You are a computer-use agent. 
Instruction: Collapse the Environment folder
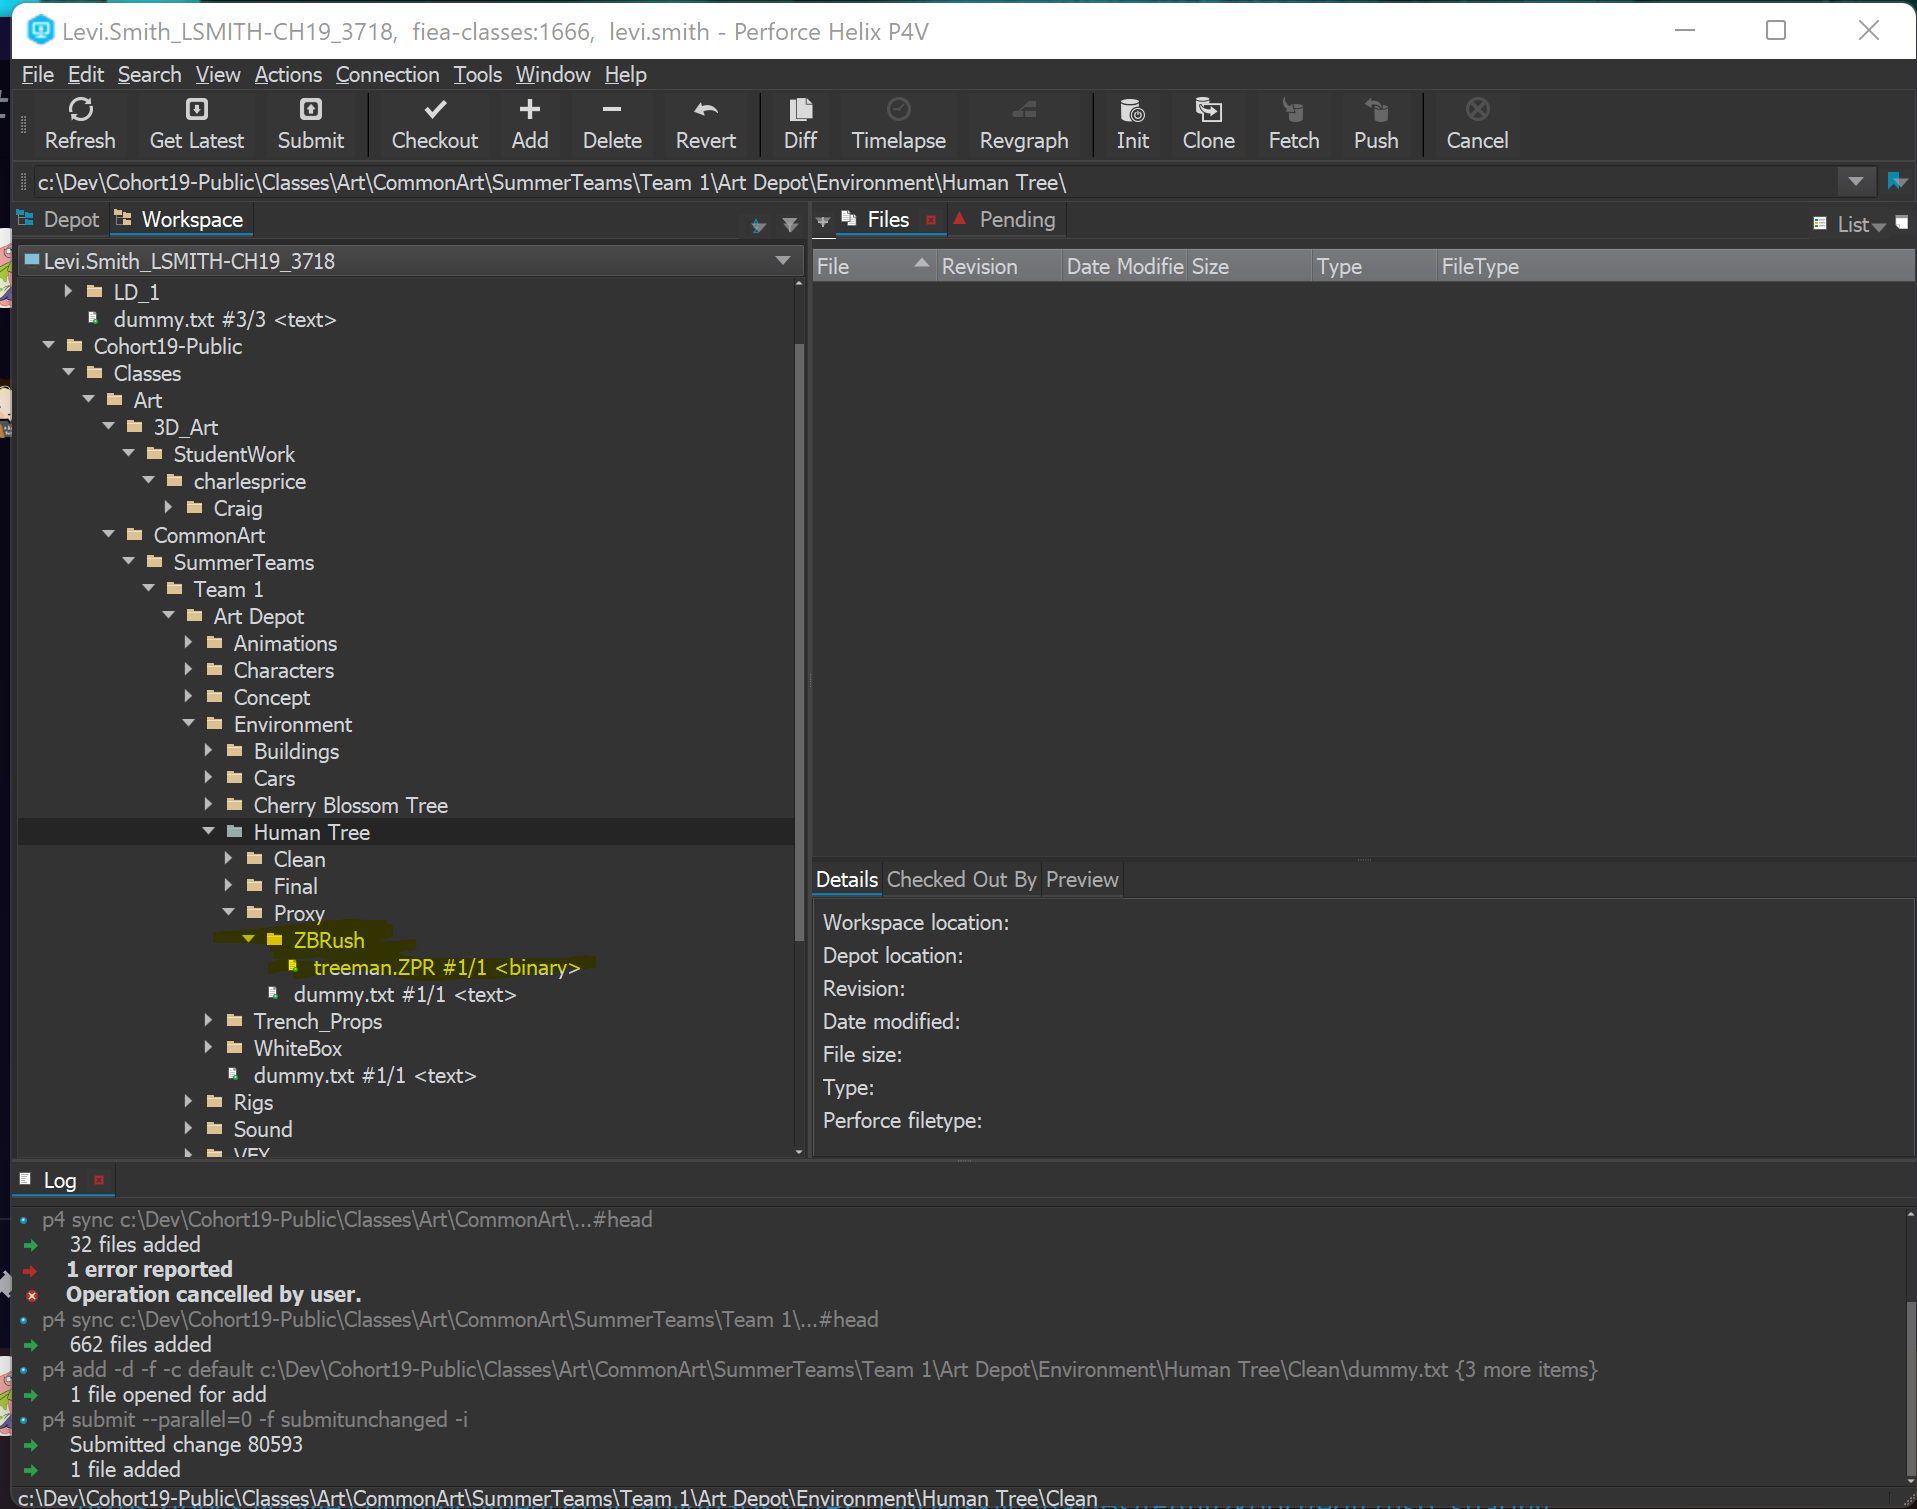[188, 723]
